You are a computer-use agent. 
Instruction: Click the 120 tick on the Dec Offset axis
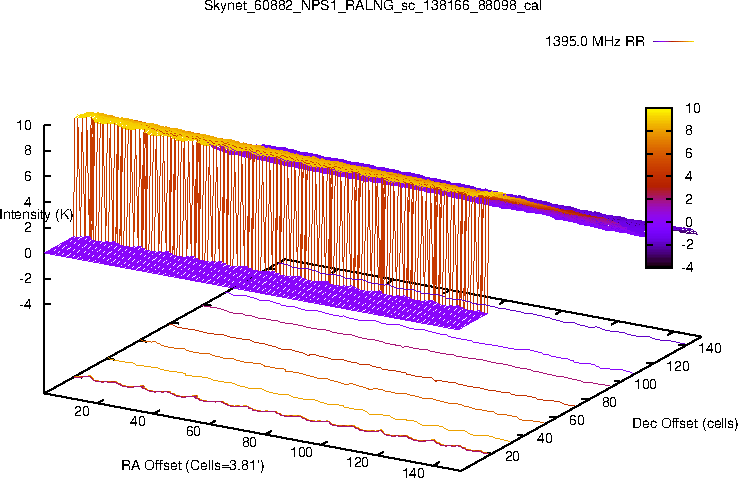678,366
